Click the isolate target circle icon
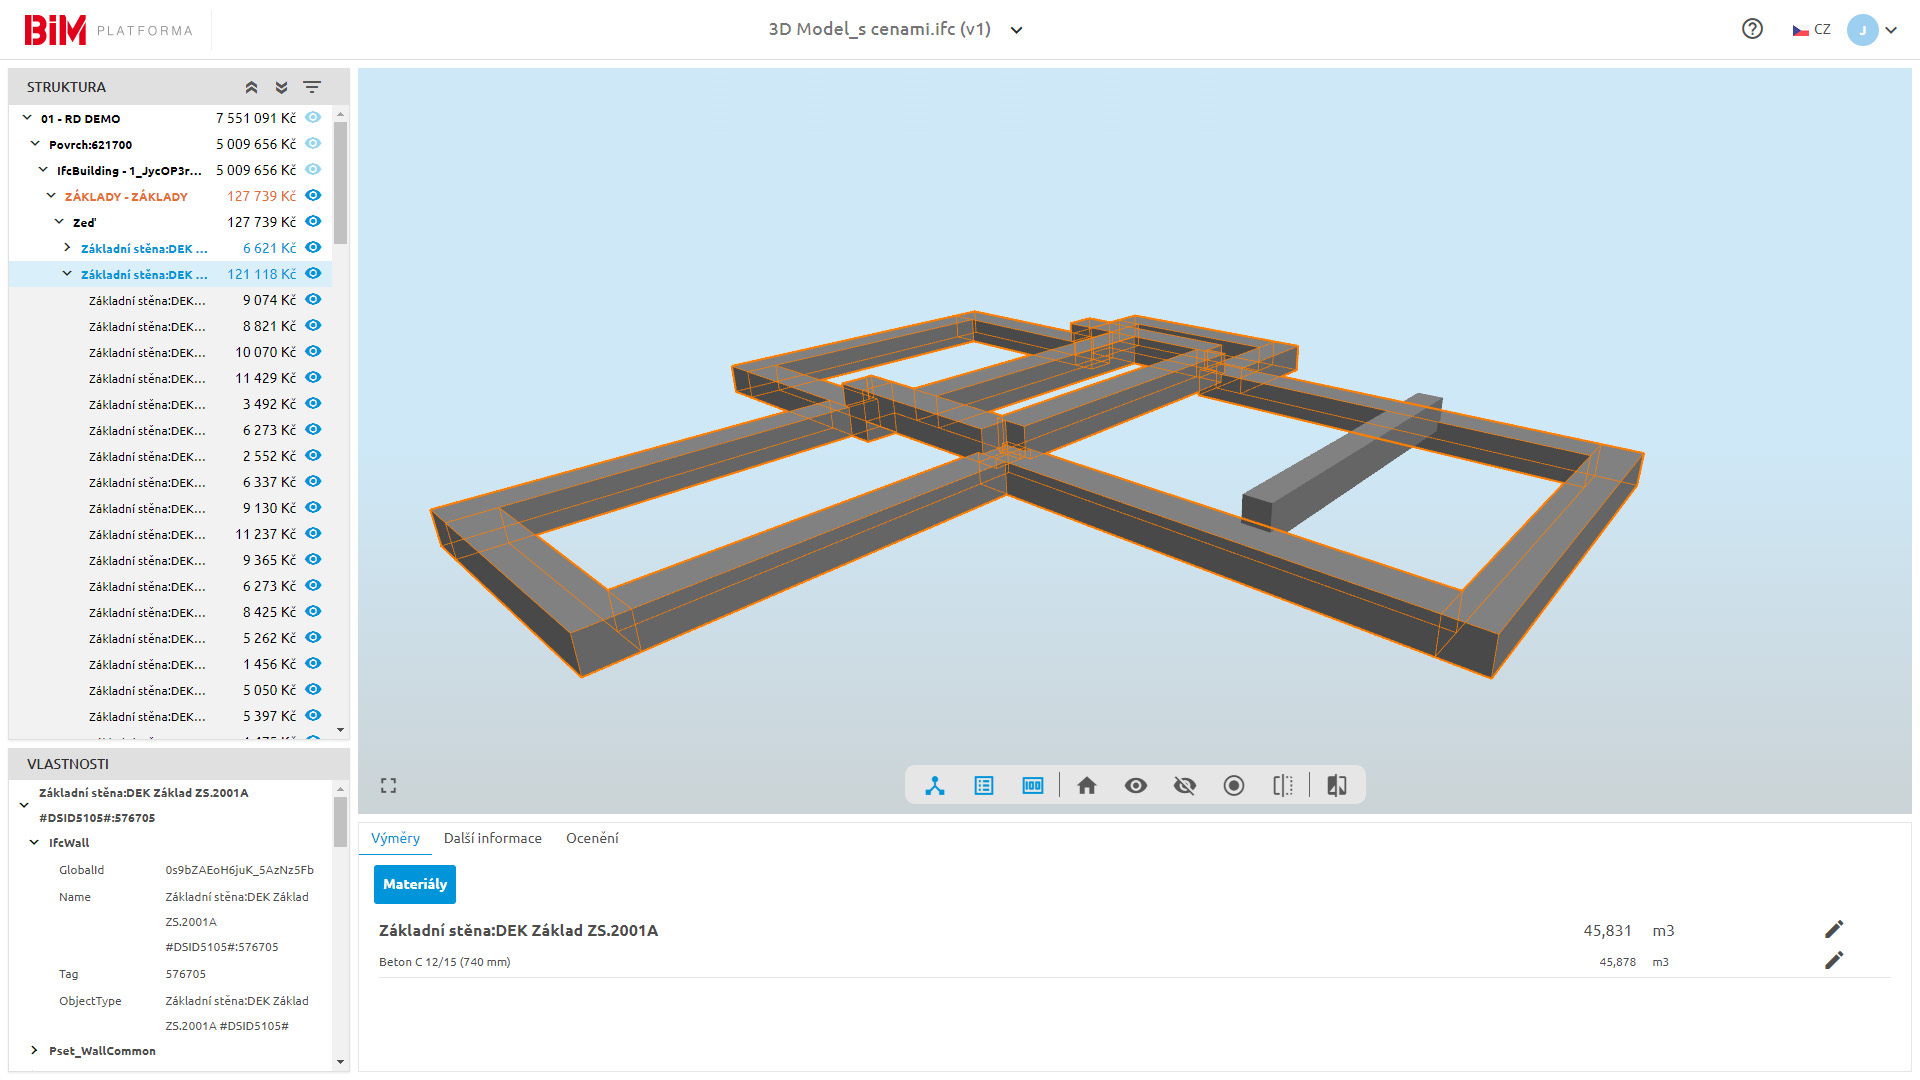This screenshot has height=1080, width=1920. [x=1234, y=786]
